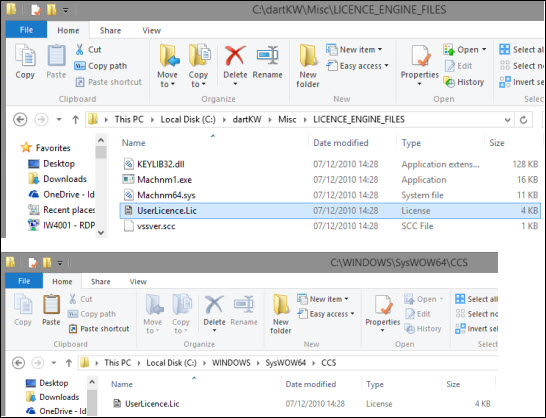Open Downloads in CCS window navigation pane
The image size is (546, 418).
59,397
